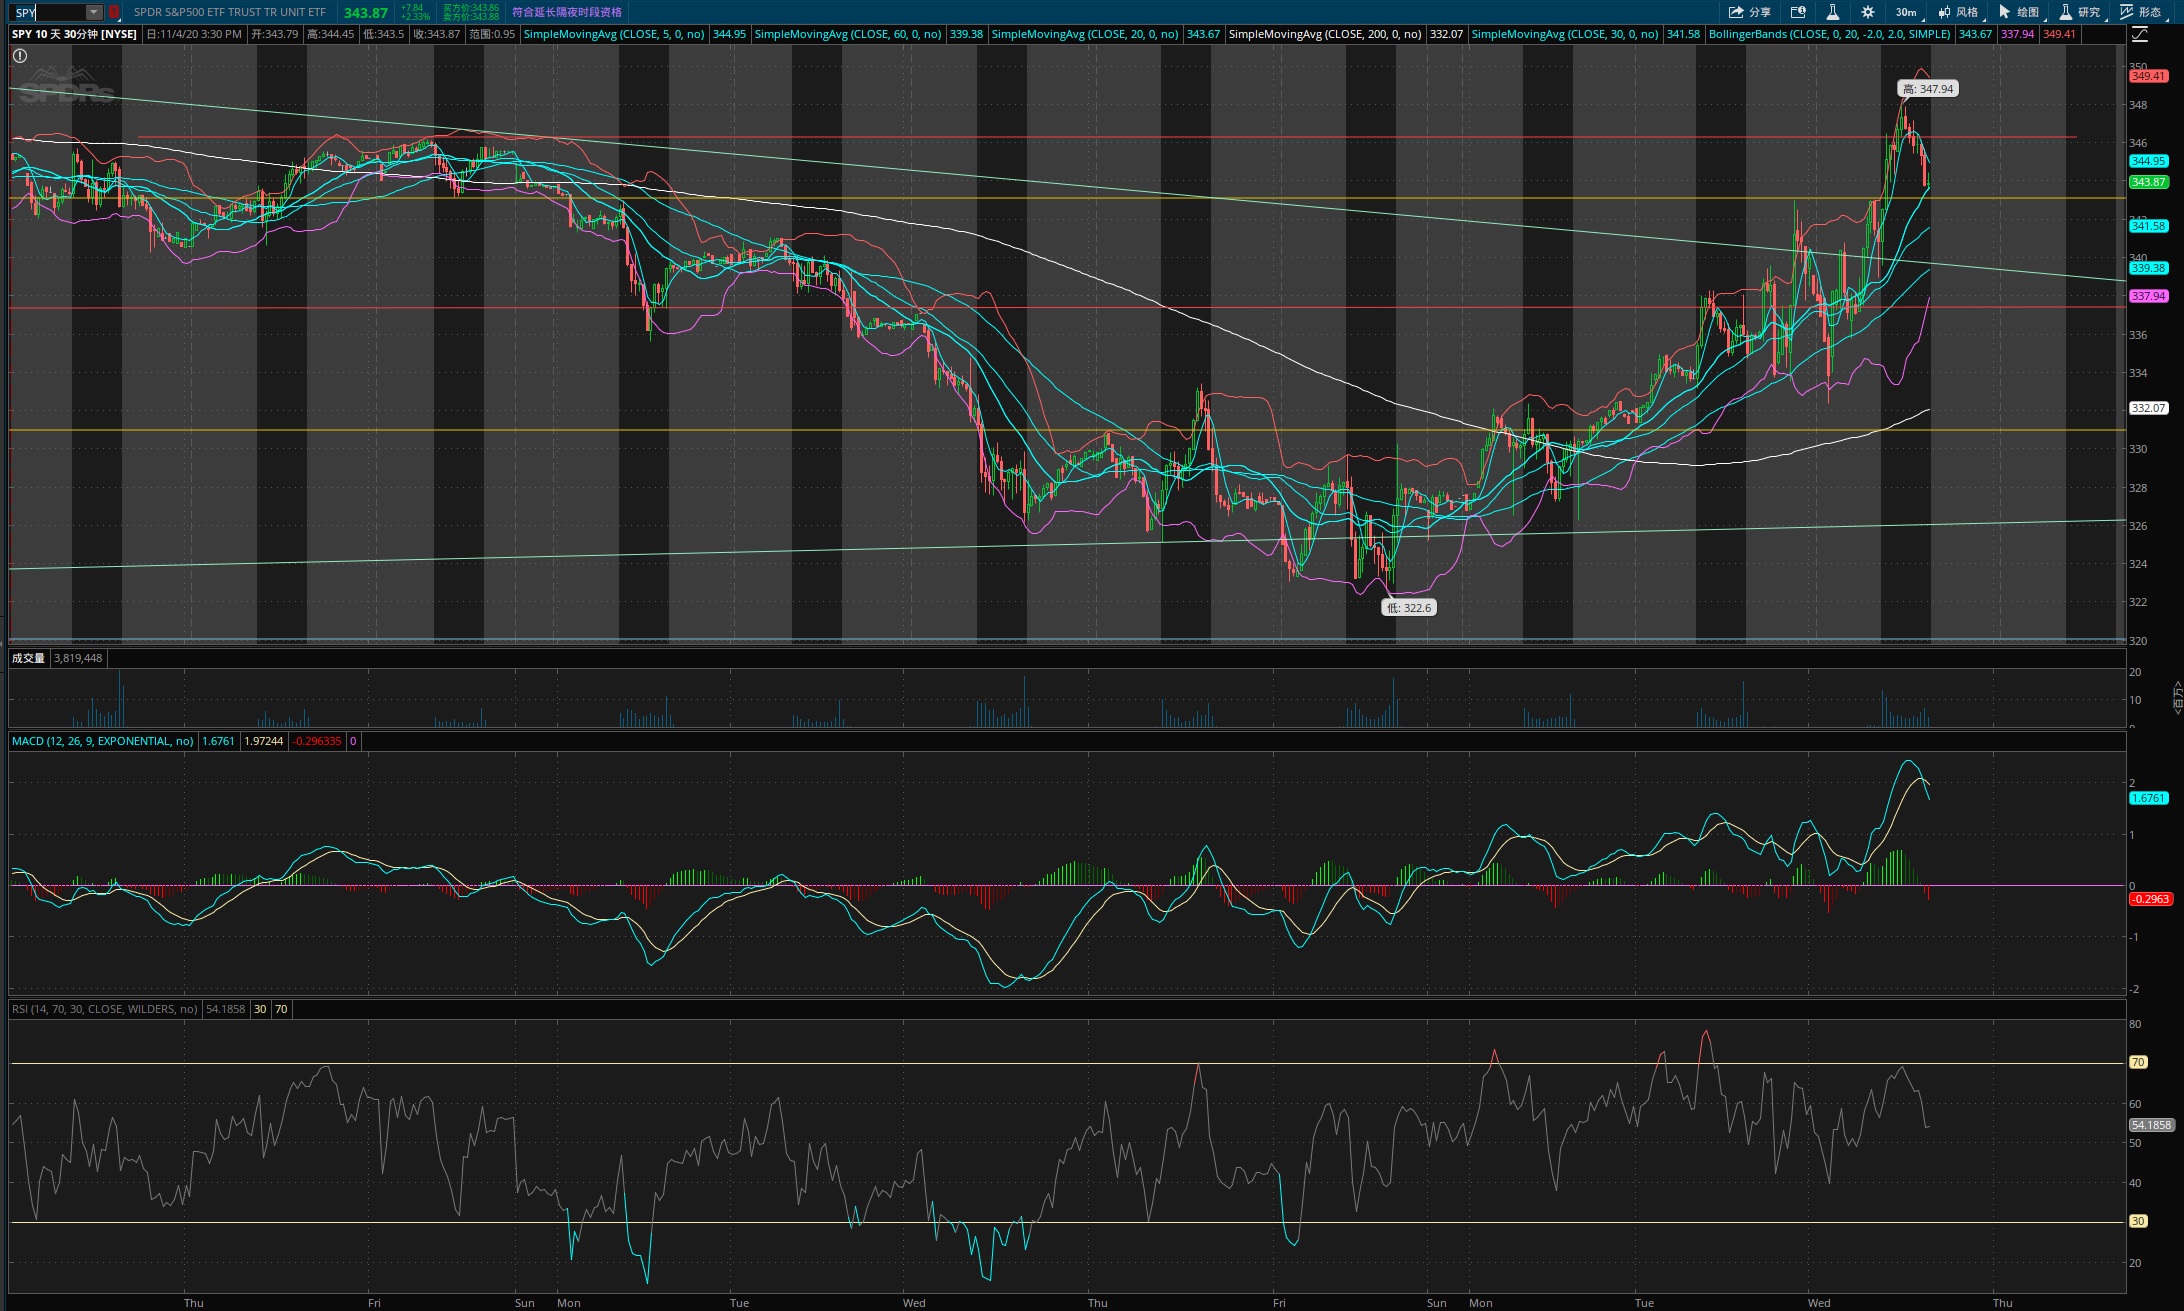
Task: Click the RSI 30 oversold level tag
Action: click(2137, 1221)
